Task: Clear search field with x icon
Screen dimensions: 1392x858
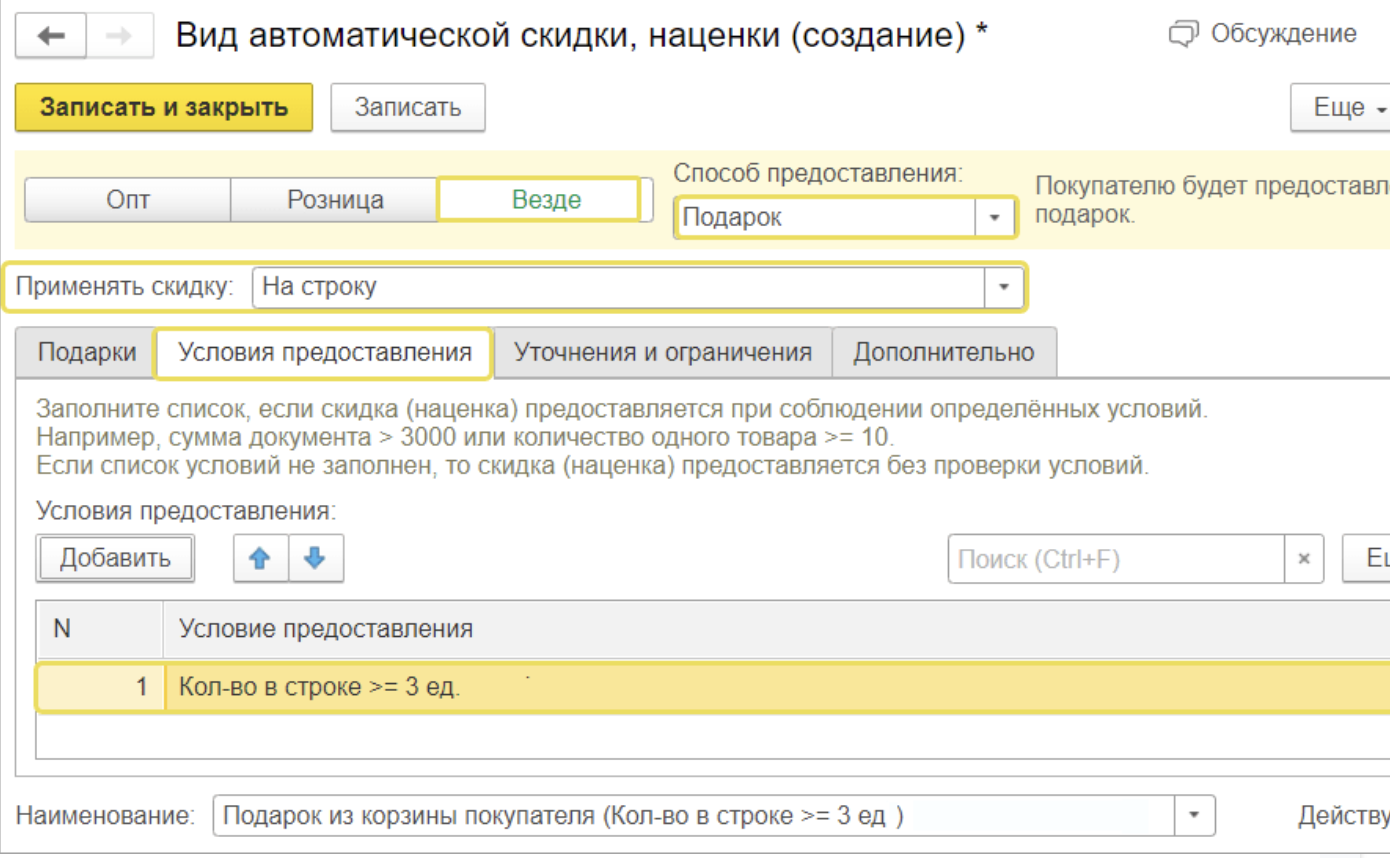Action: pyautogui.click(x=1304, y=559)
